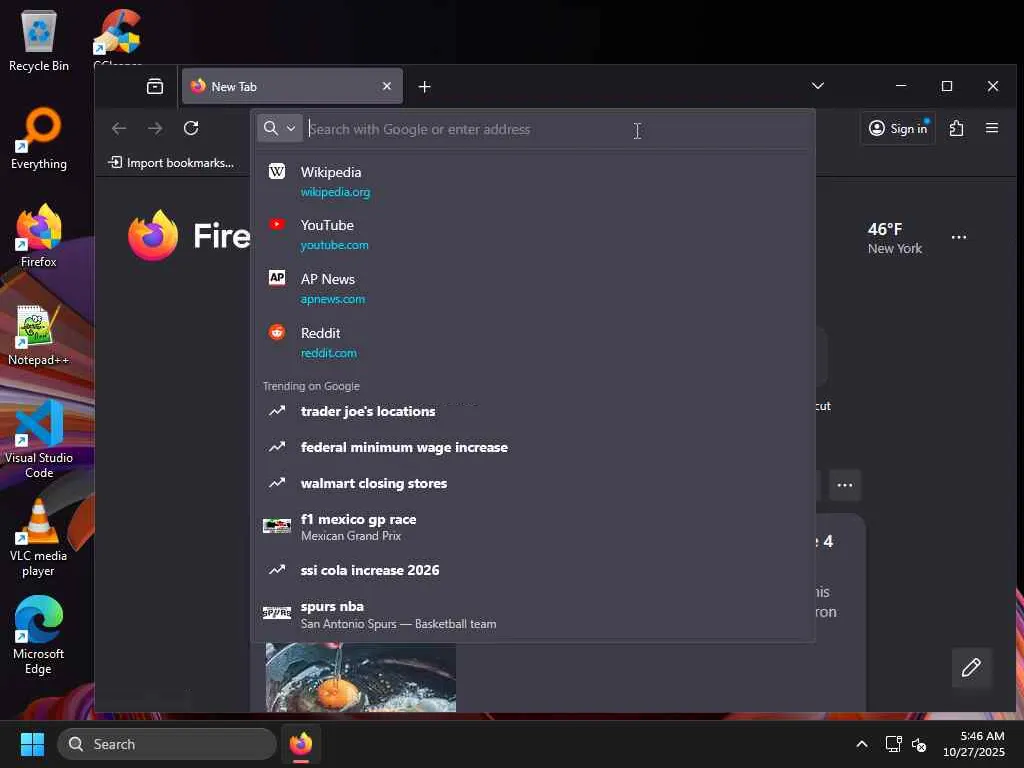Viewport: 1024px width, 768px height.
Task: Open the Notepad++ desktop shortcut
Action: [39, 335]
